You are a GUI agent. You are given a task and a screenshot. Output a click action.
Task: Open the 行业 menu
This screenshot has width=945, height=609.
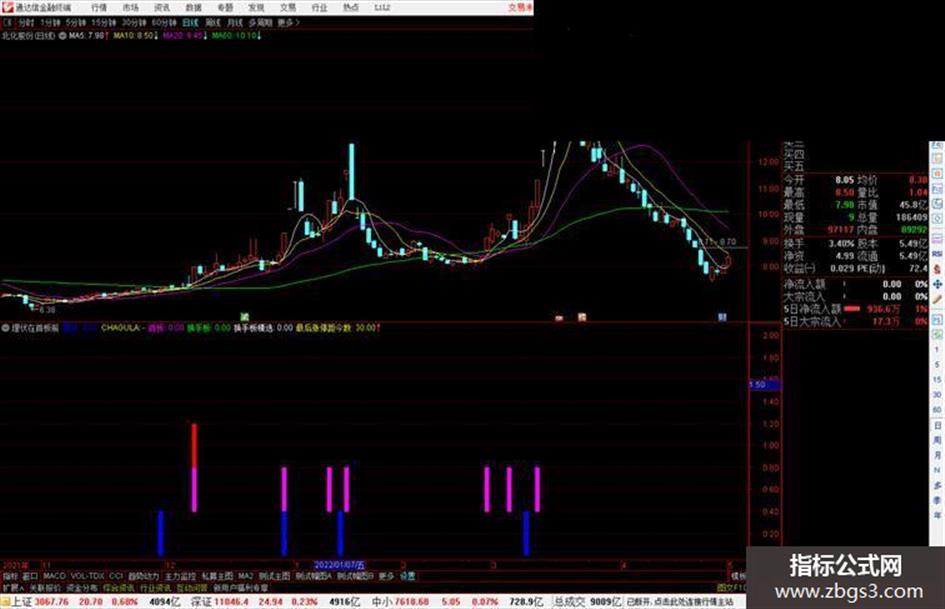[x=319, y=8]
